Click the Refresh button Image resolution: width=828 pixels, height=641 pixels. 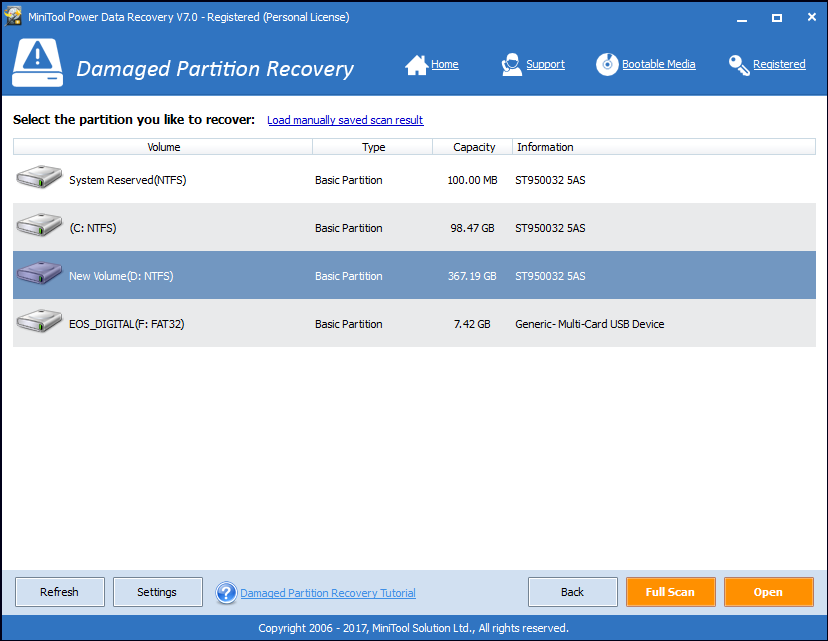click(x=60, y=592)
